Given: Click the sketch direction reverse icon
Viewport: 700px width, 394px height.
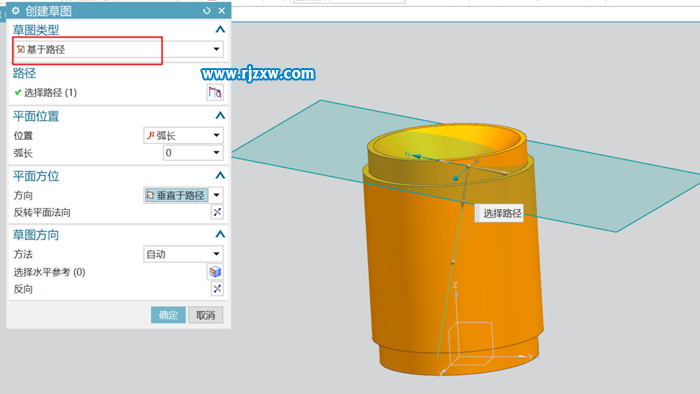Looking at the screenshot, I should 217,289.
